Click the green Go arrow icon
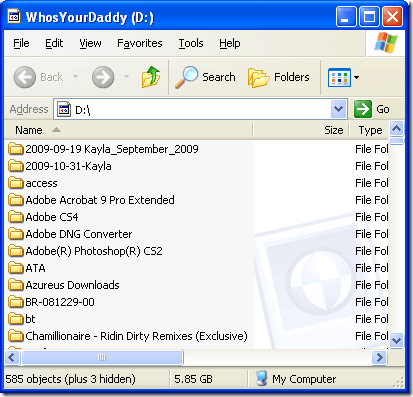Viewport: 413px width, 397px height. [x=363, y=109]
